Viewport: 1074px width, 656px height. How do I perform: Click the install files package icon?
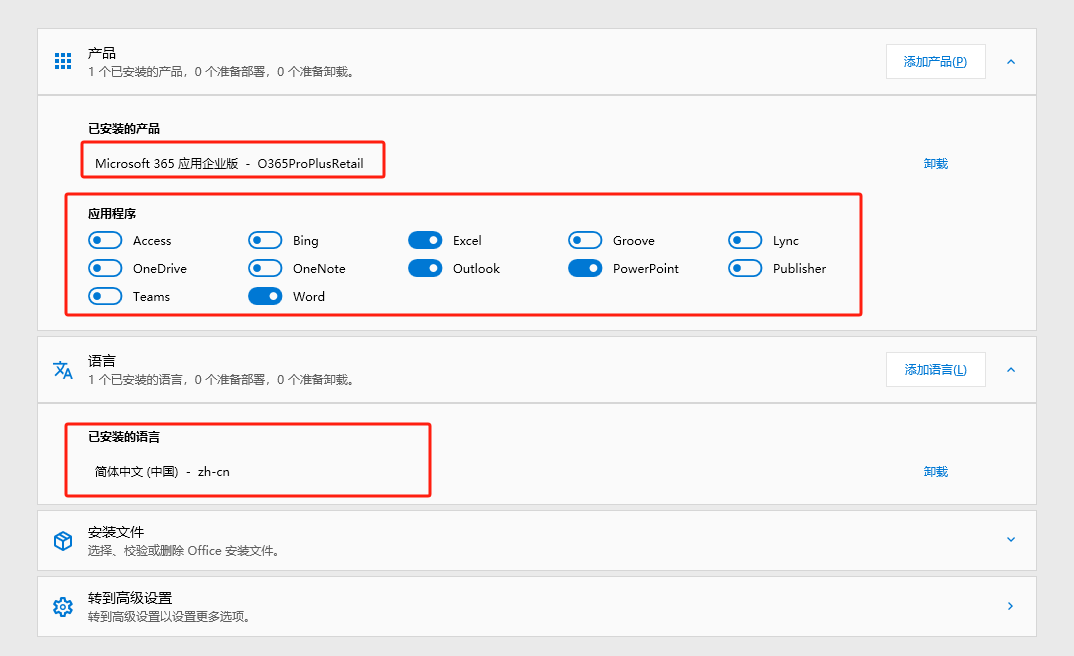[x=63, y=541]
